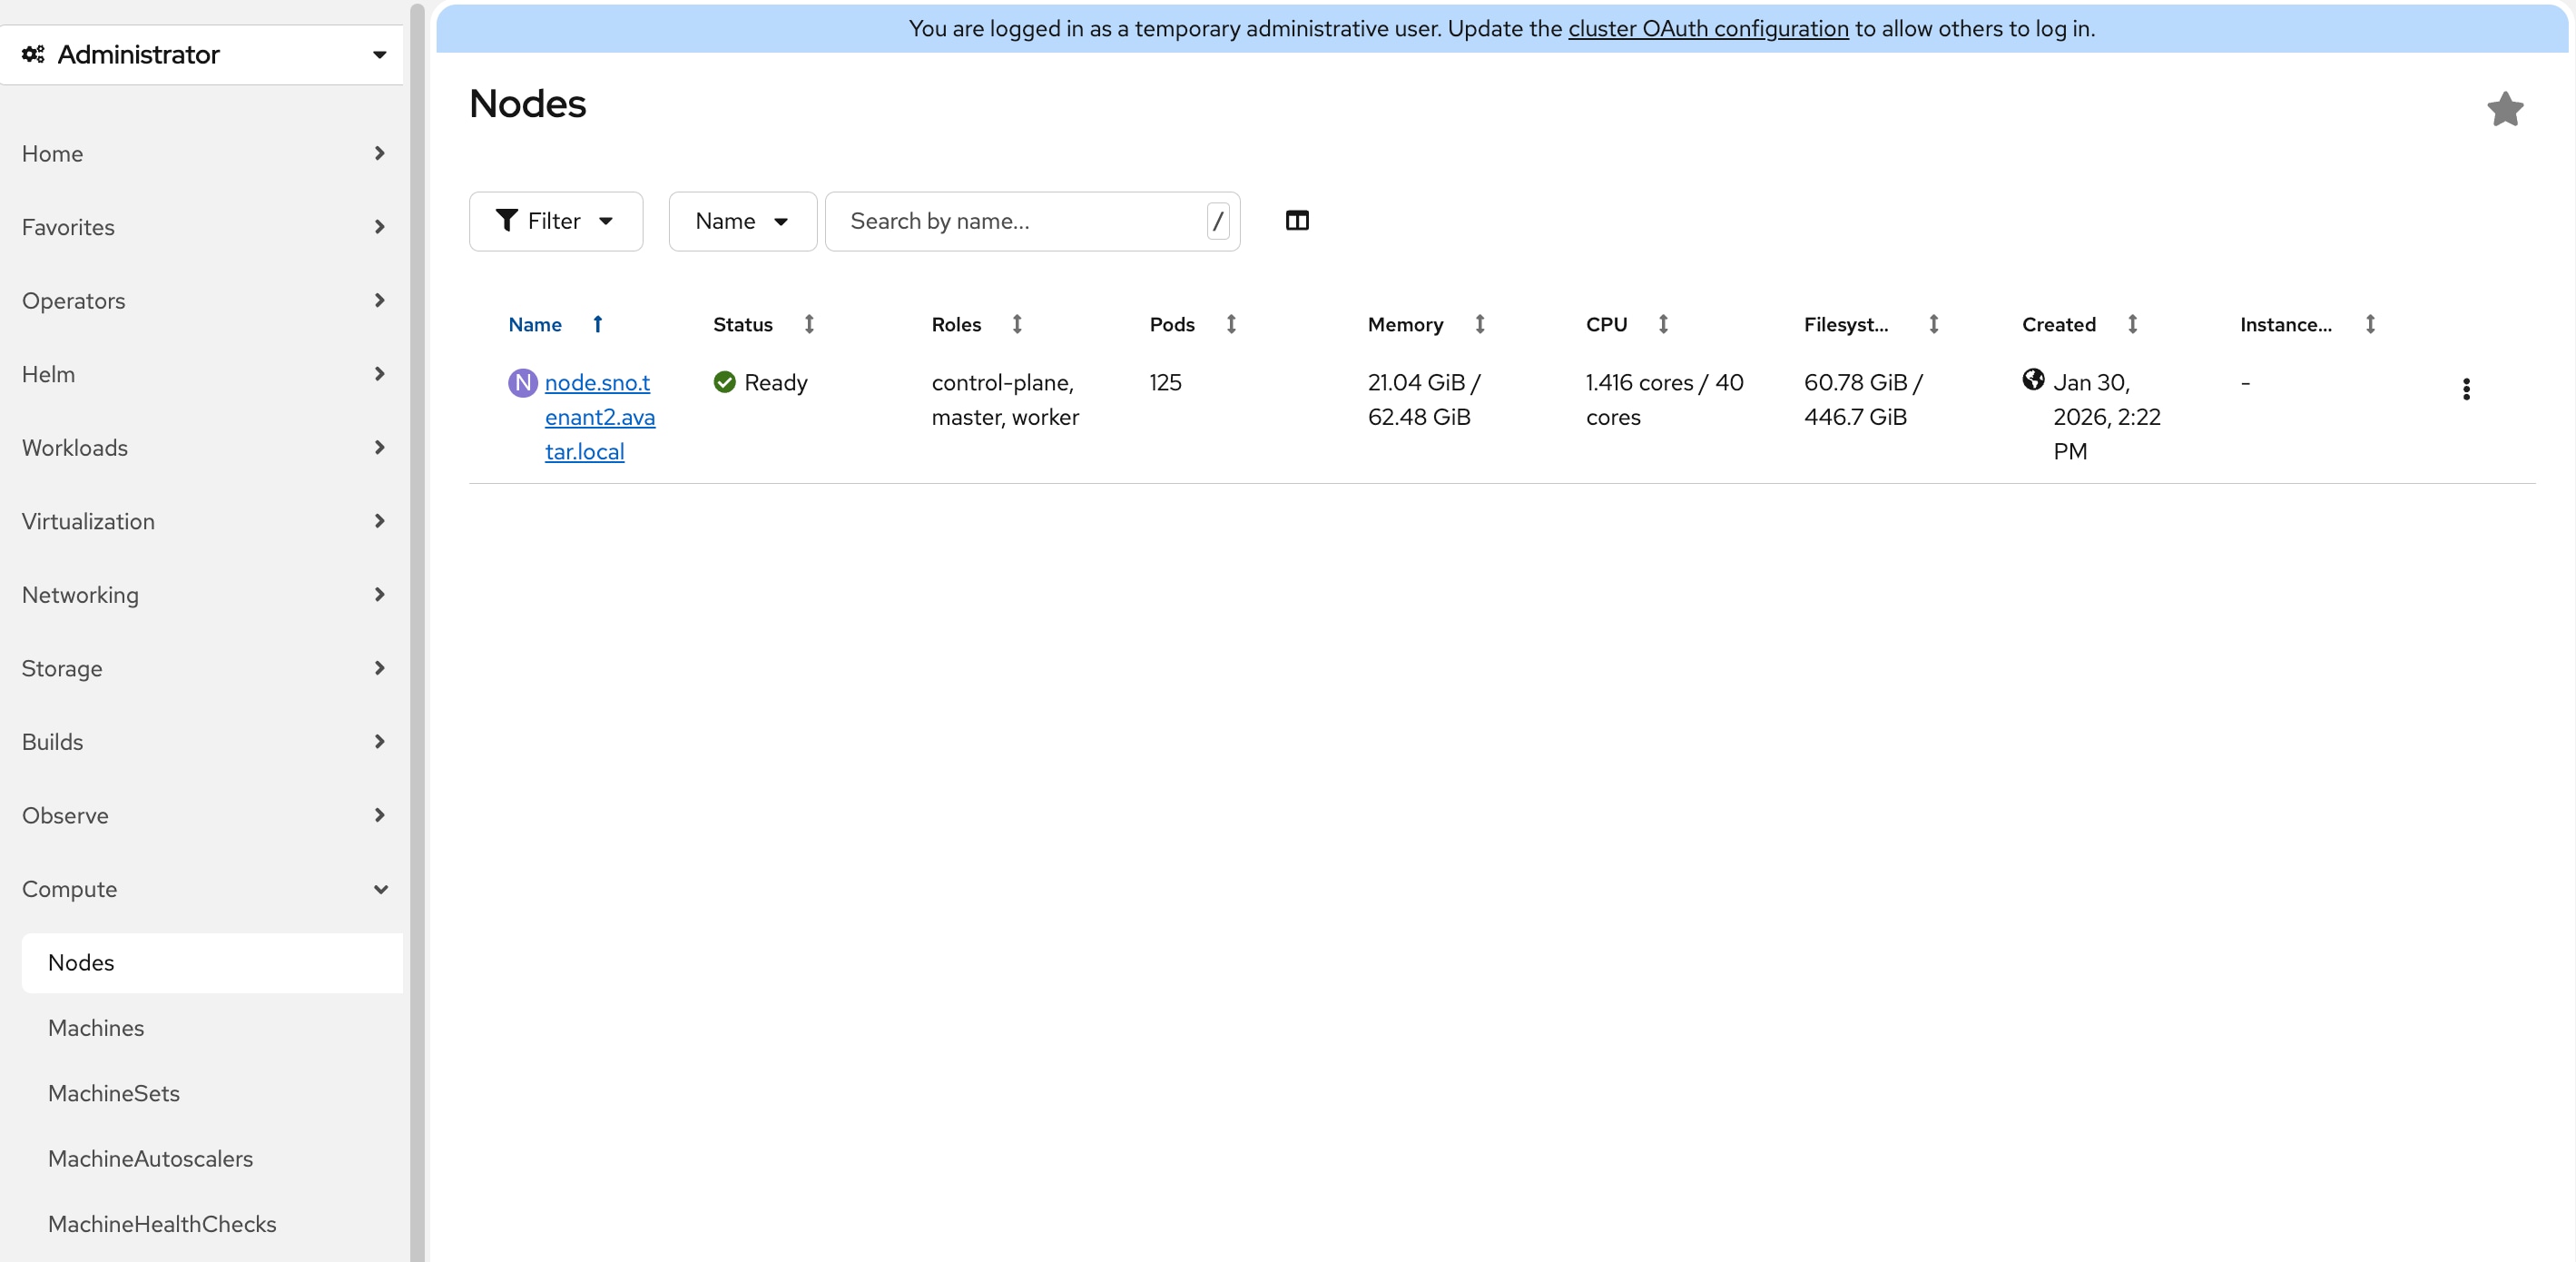The height and width of the screenshot is (1262, 2576).
Task: Select Nodes in Compute menu
Action: [x=212, y=963]
